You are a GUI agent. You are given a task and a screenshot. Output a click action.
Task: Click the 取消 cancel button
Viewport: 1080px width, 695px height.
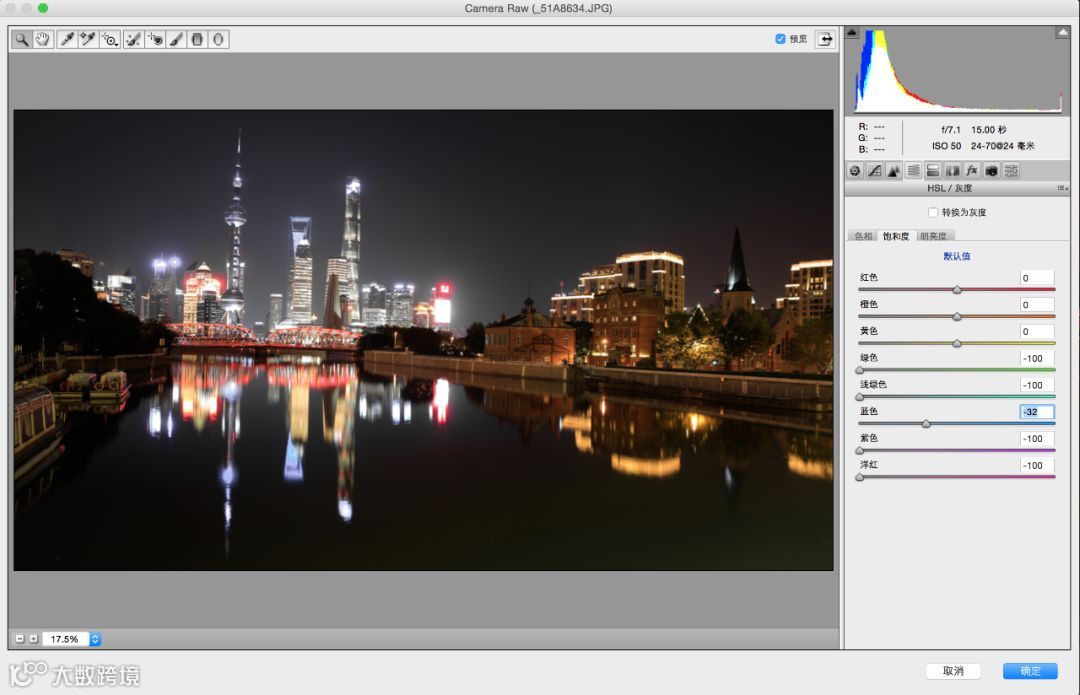point(953,671)
